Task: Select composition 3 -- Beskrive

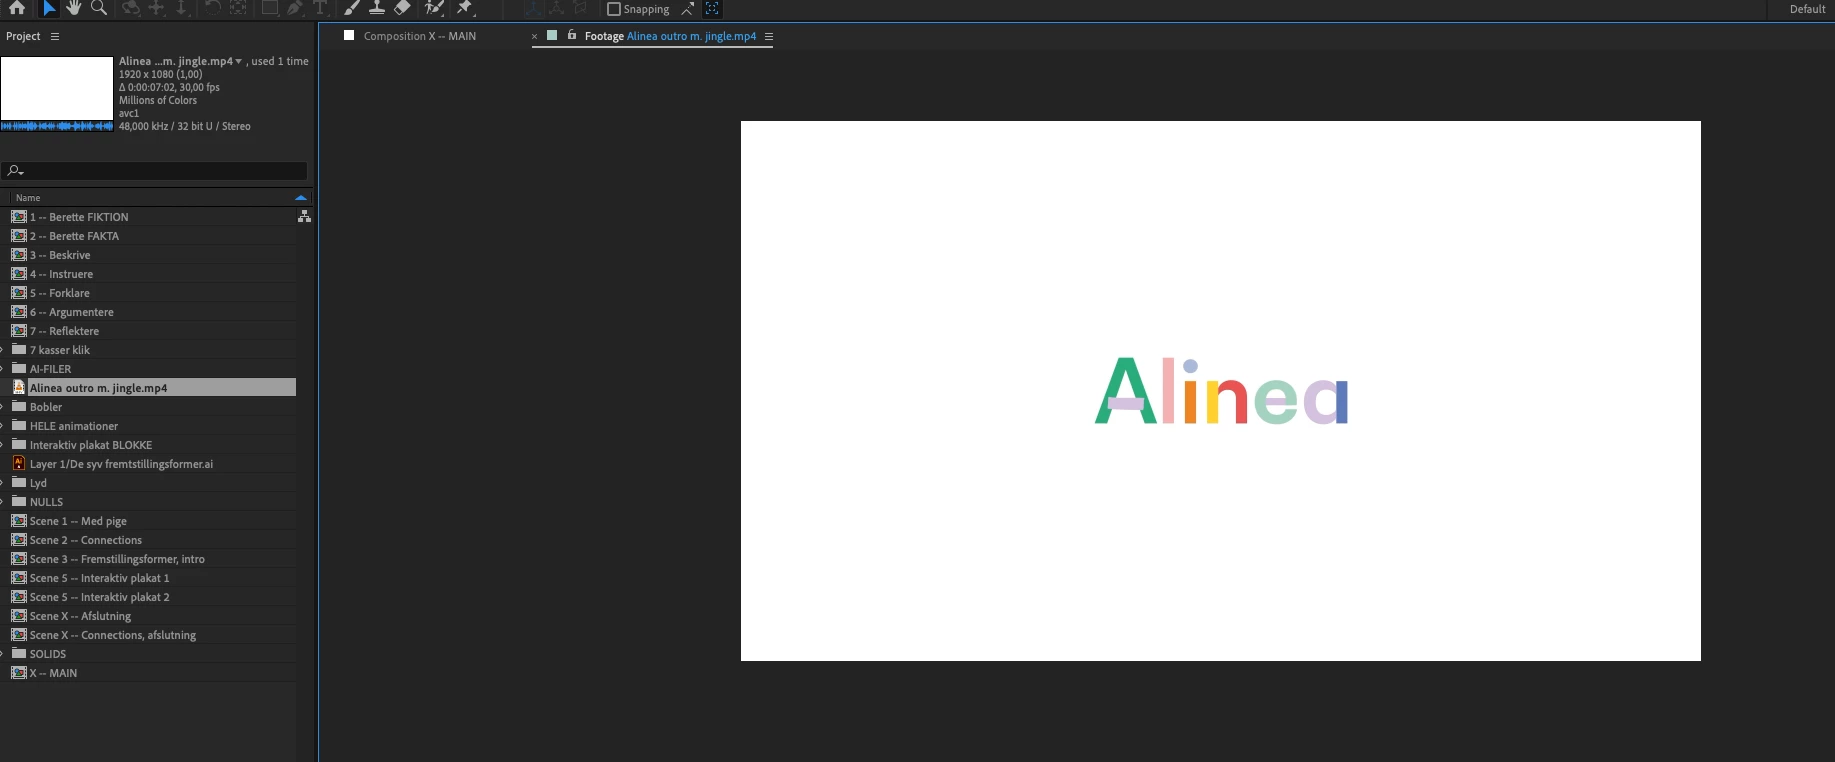Action: (60, 255)
